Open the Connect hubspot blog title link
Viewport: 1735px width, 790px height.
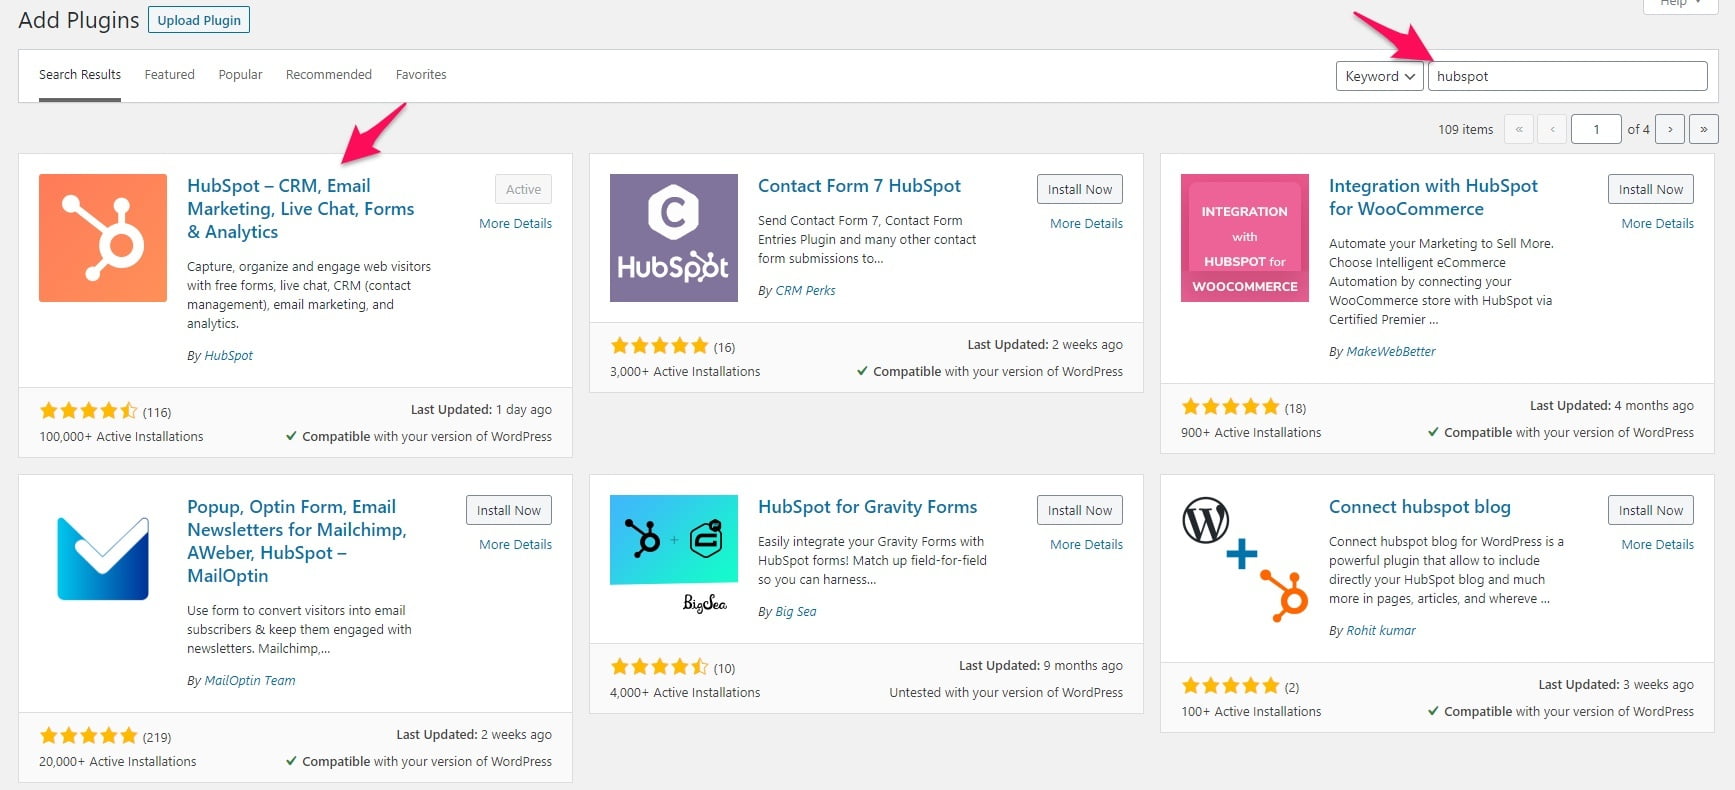1419,507
